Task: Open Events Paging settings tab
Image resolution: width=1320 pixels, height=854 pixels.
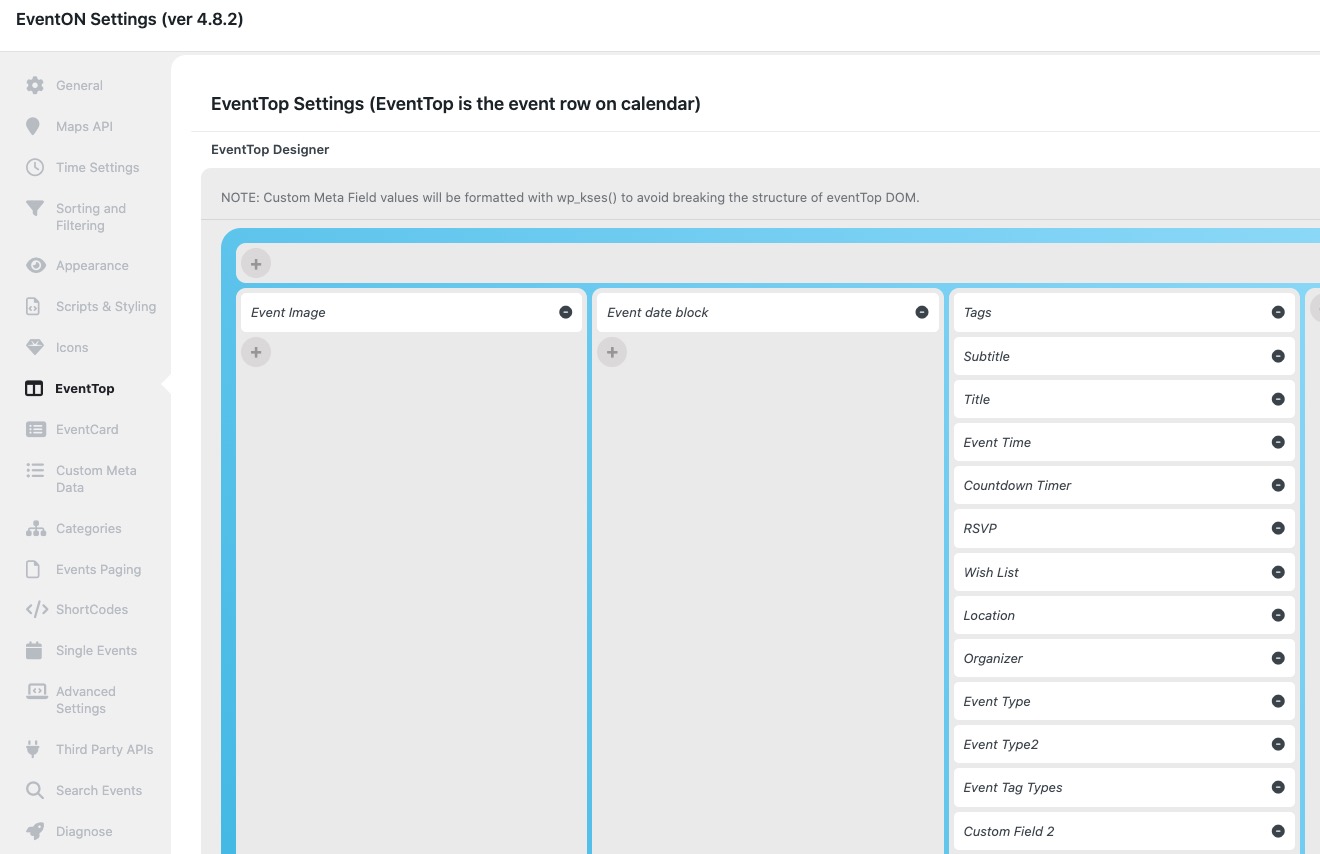Action: pos(98,569)
